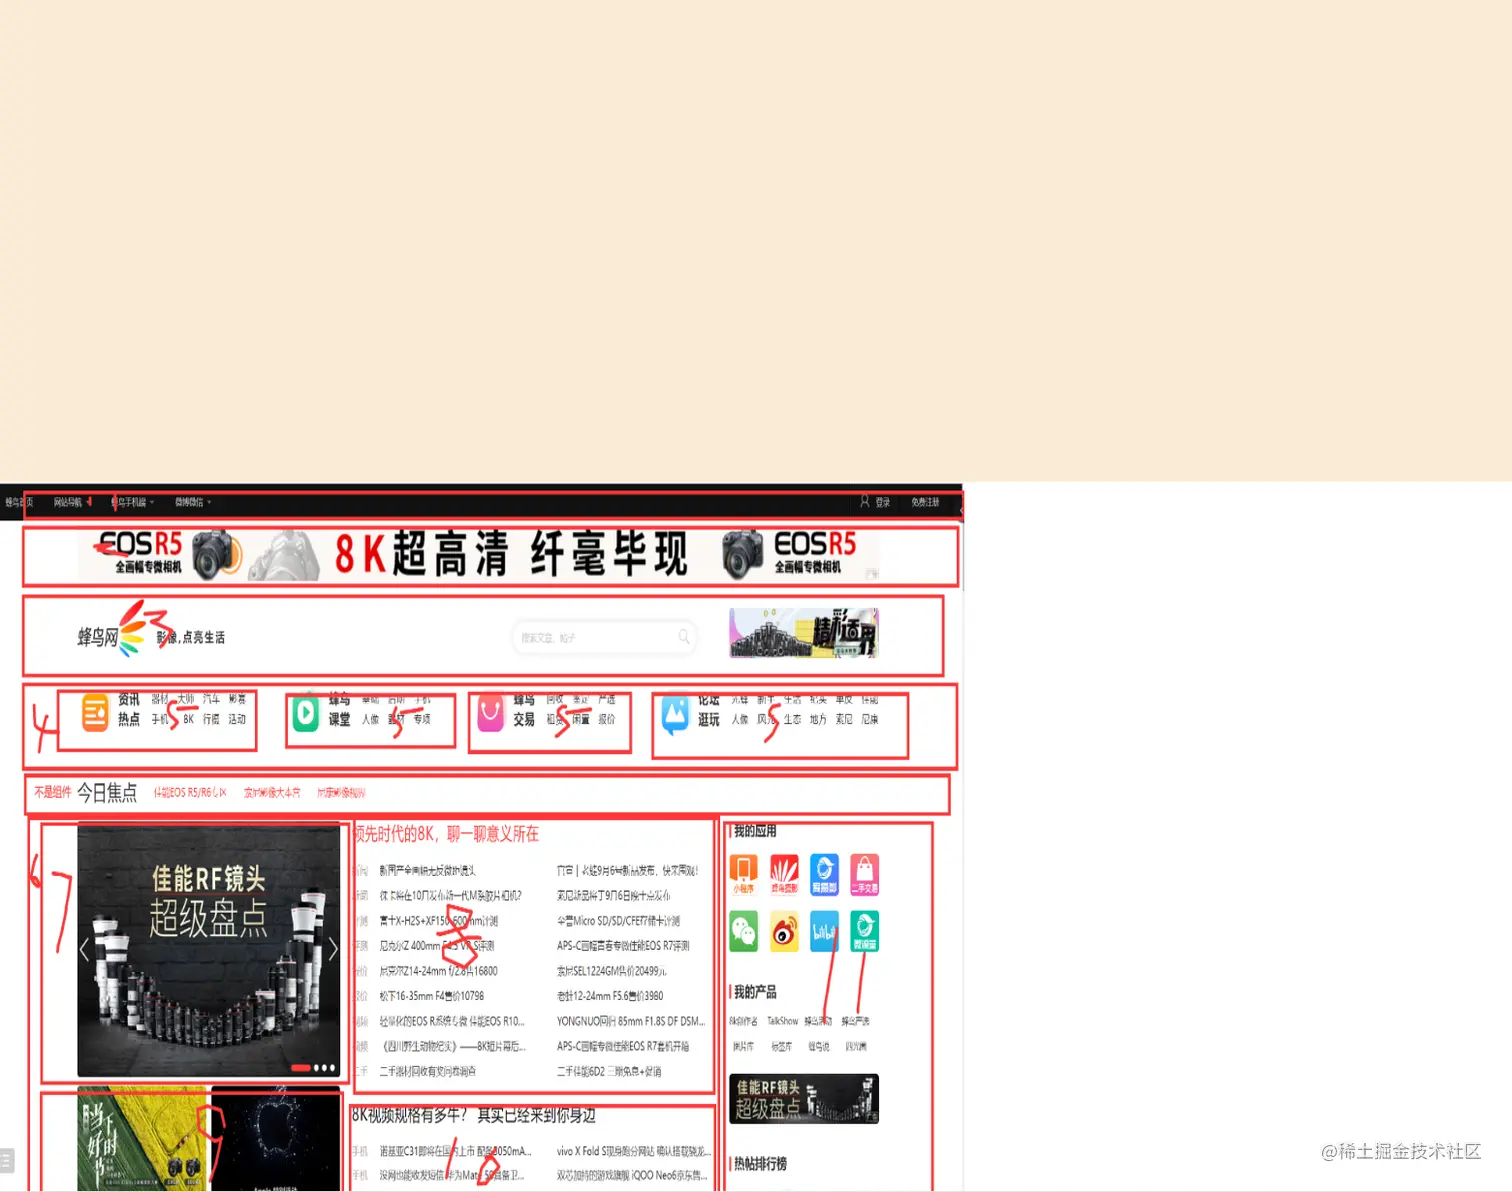Screen dimensions: 1512x1192
Task: Open article 老蛙12-24mm F5.6售价3980
Action: pos(610,996)
